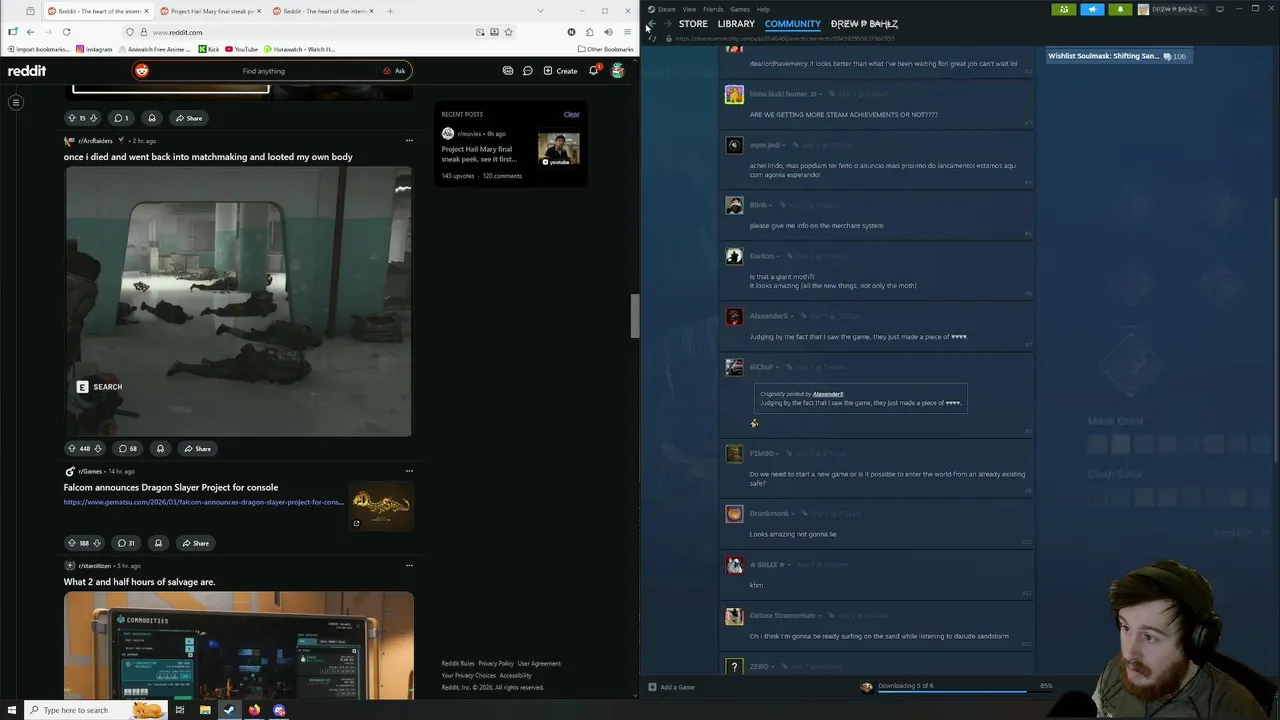The height and width of the screenshot is (720, 1280).
Task: Open 31 comments on Falcom post
Action: [x=126, y=543]
